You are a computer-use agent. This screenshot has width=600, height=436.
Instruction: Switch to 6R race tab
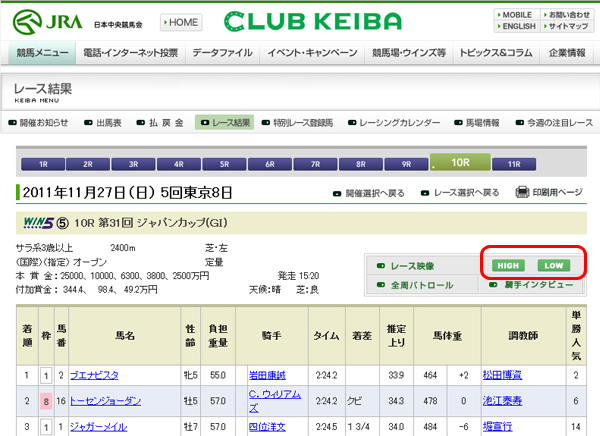click(270, 164)
